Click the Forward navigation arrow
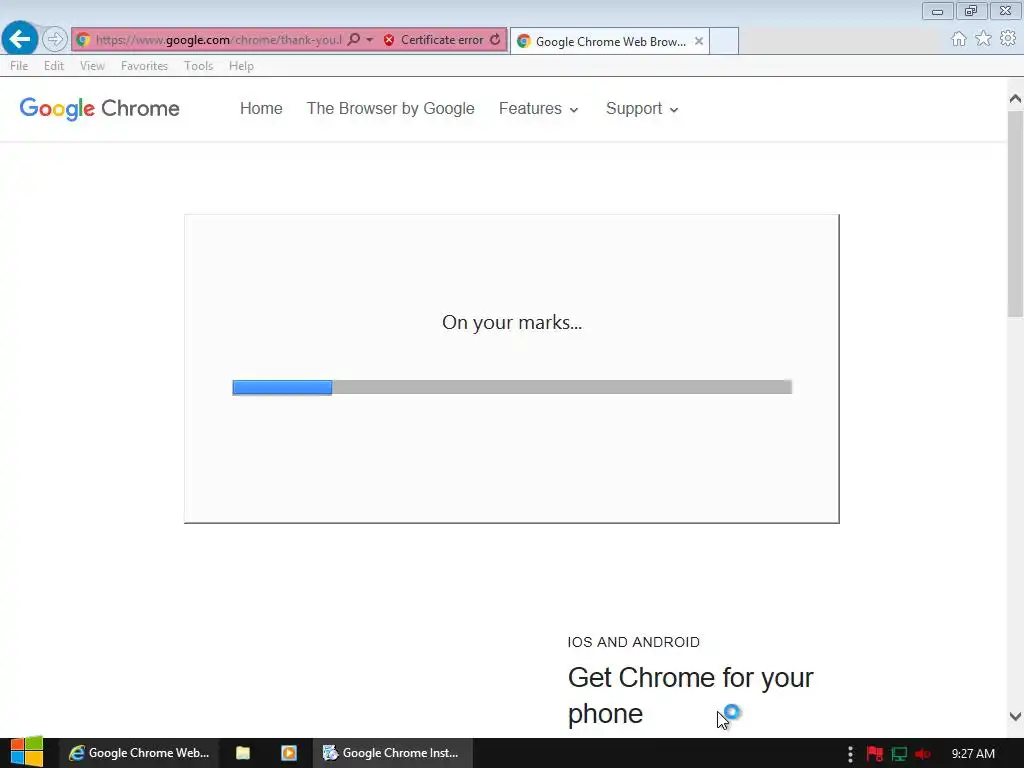The width and height of the screenshot is (1024, 768). coord(55,40)
